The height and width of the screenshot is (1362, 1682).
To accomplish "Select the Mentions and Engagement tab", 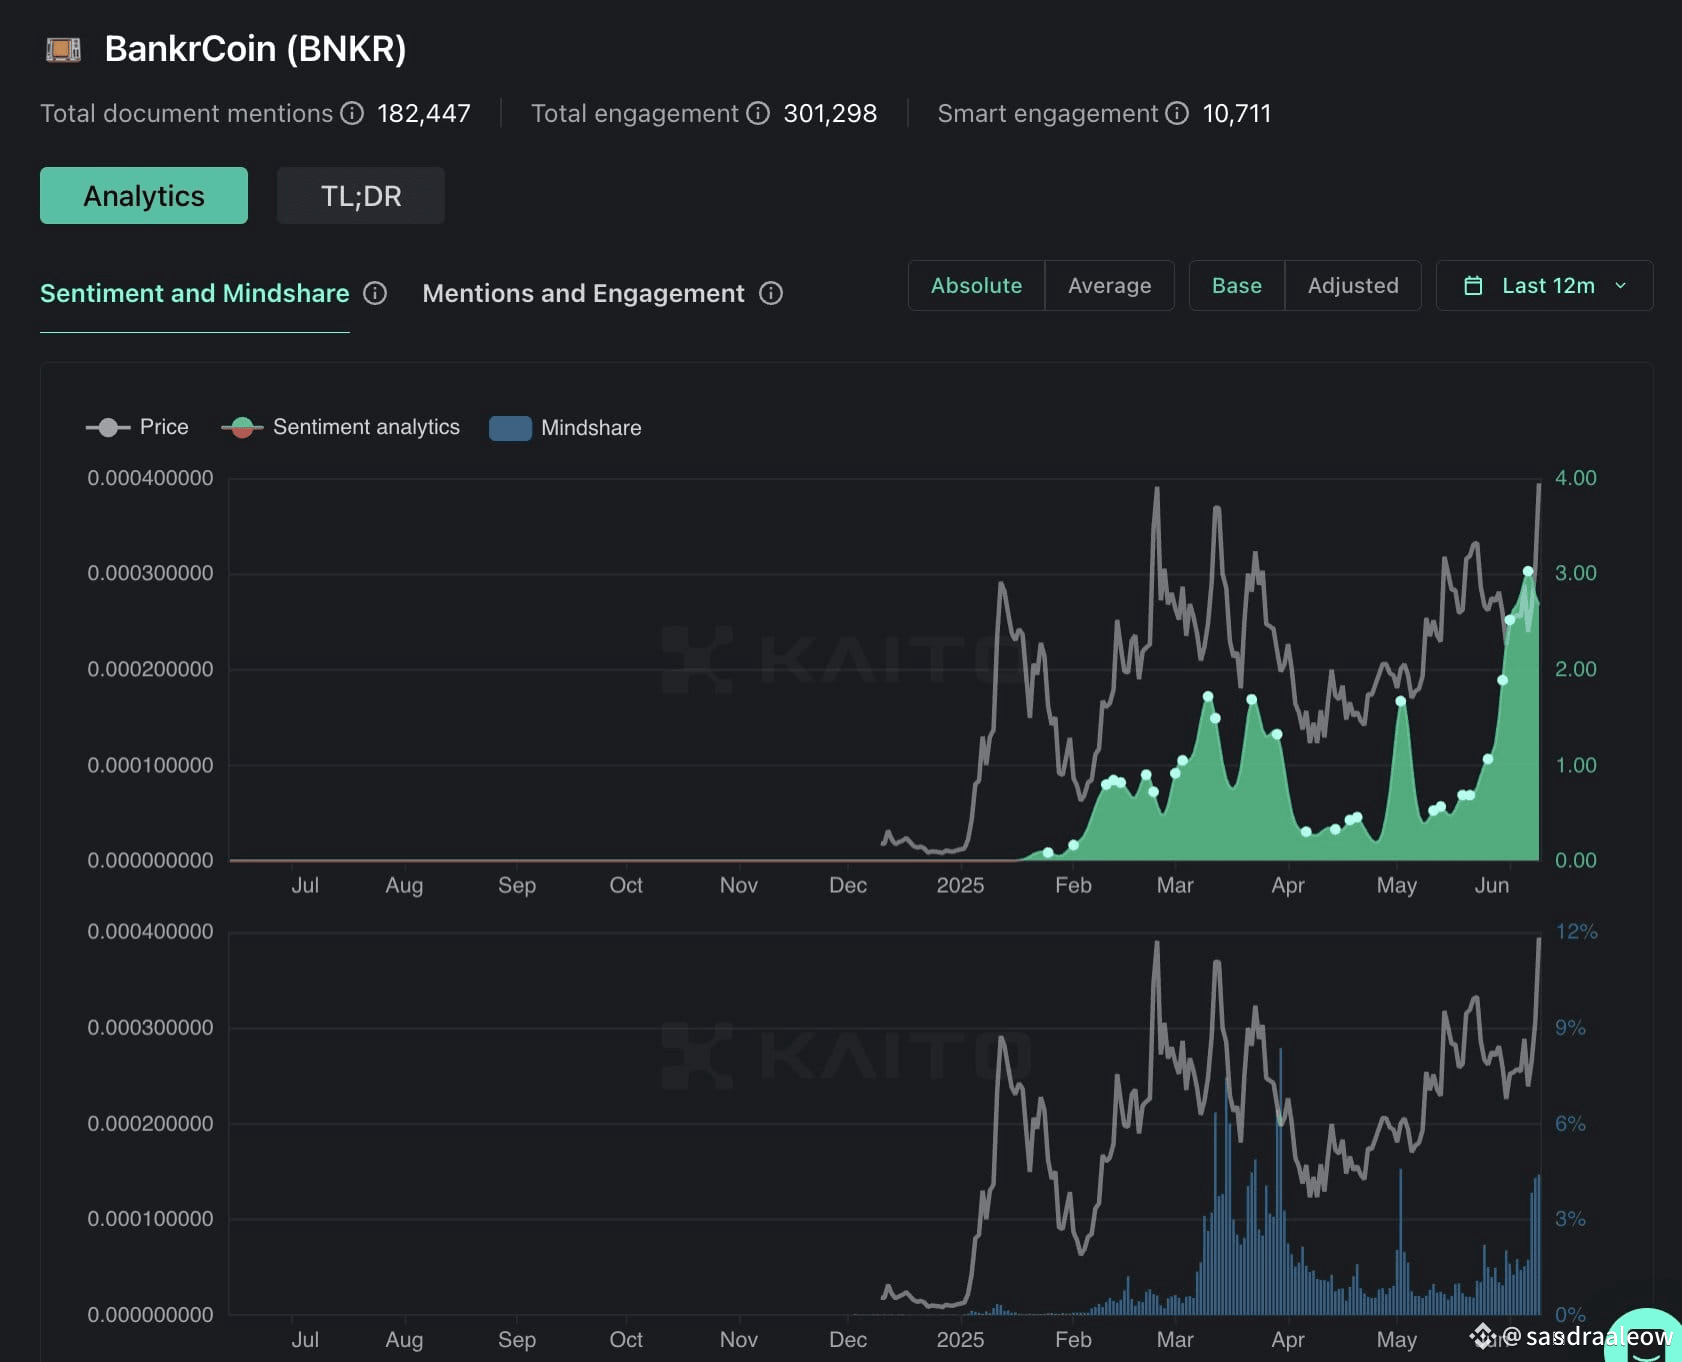I will pos(584,293).
